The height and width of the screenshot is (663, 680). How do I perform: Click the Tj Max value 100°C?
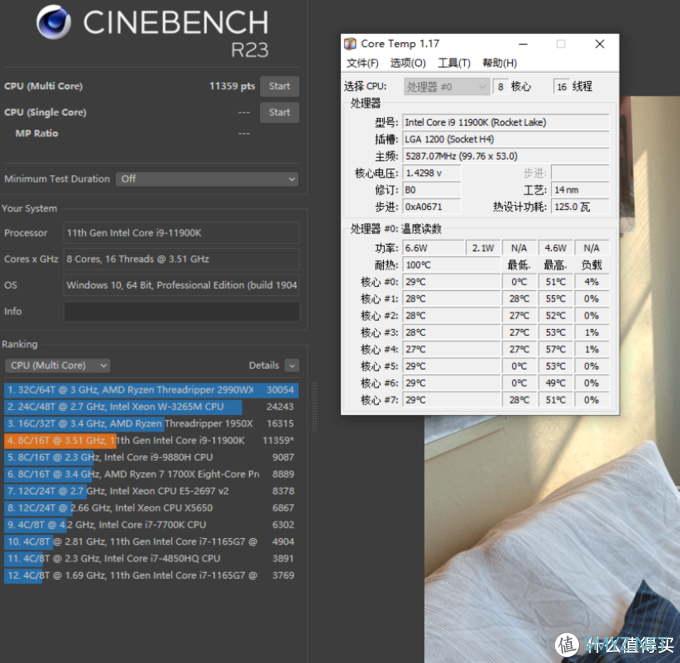coord(451,265)
